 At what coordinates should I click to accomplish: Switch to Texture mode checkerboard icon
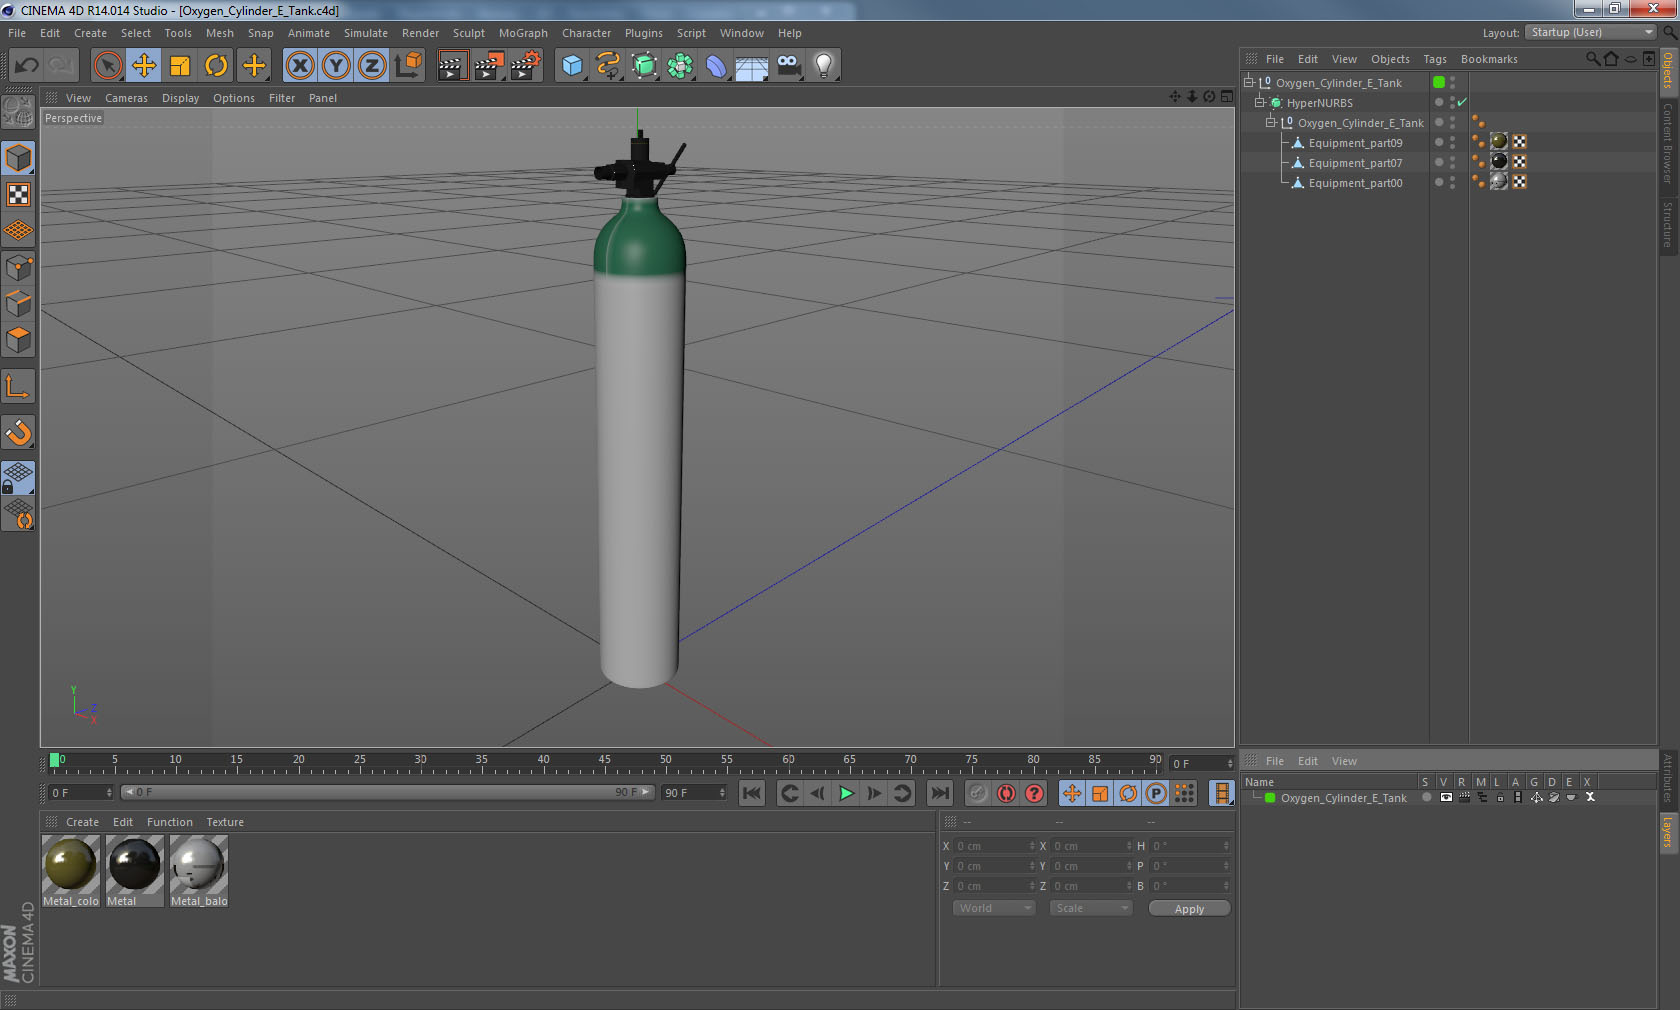coord(19,195)
